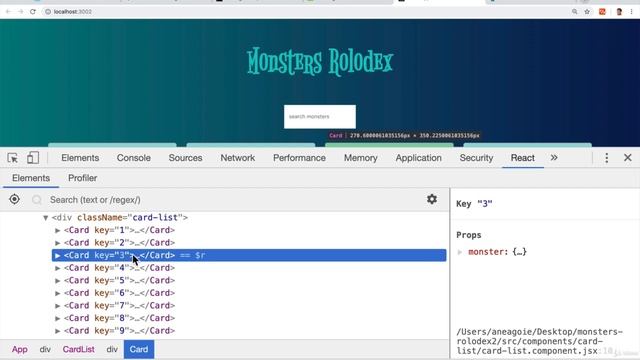
Task: Open the Memory tab
Action: pyautogui.click(x=360, y=158)
